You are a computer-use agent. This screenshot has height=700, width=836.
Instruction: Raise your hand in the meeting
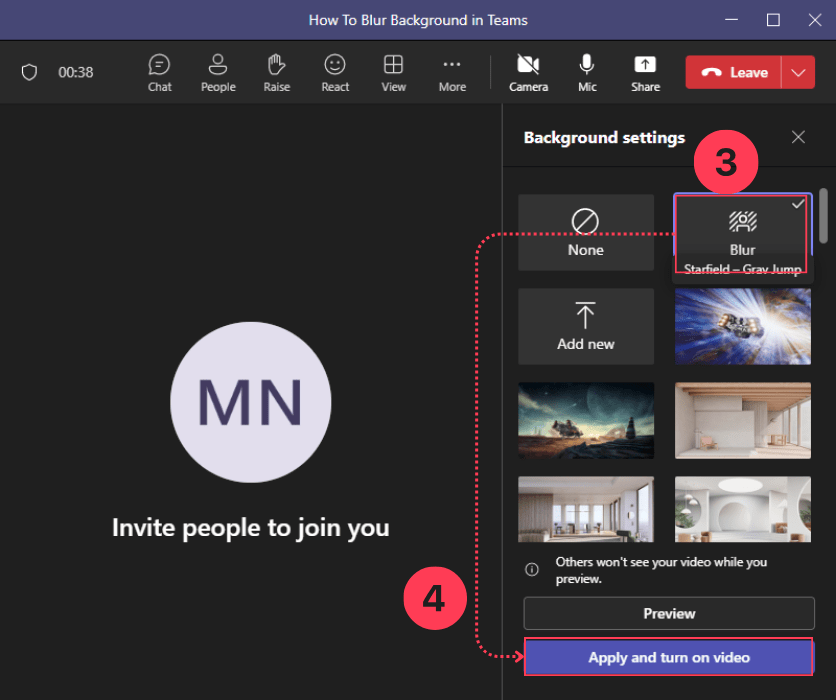[x=276, y=71]
